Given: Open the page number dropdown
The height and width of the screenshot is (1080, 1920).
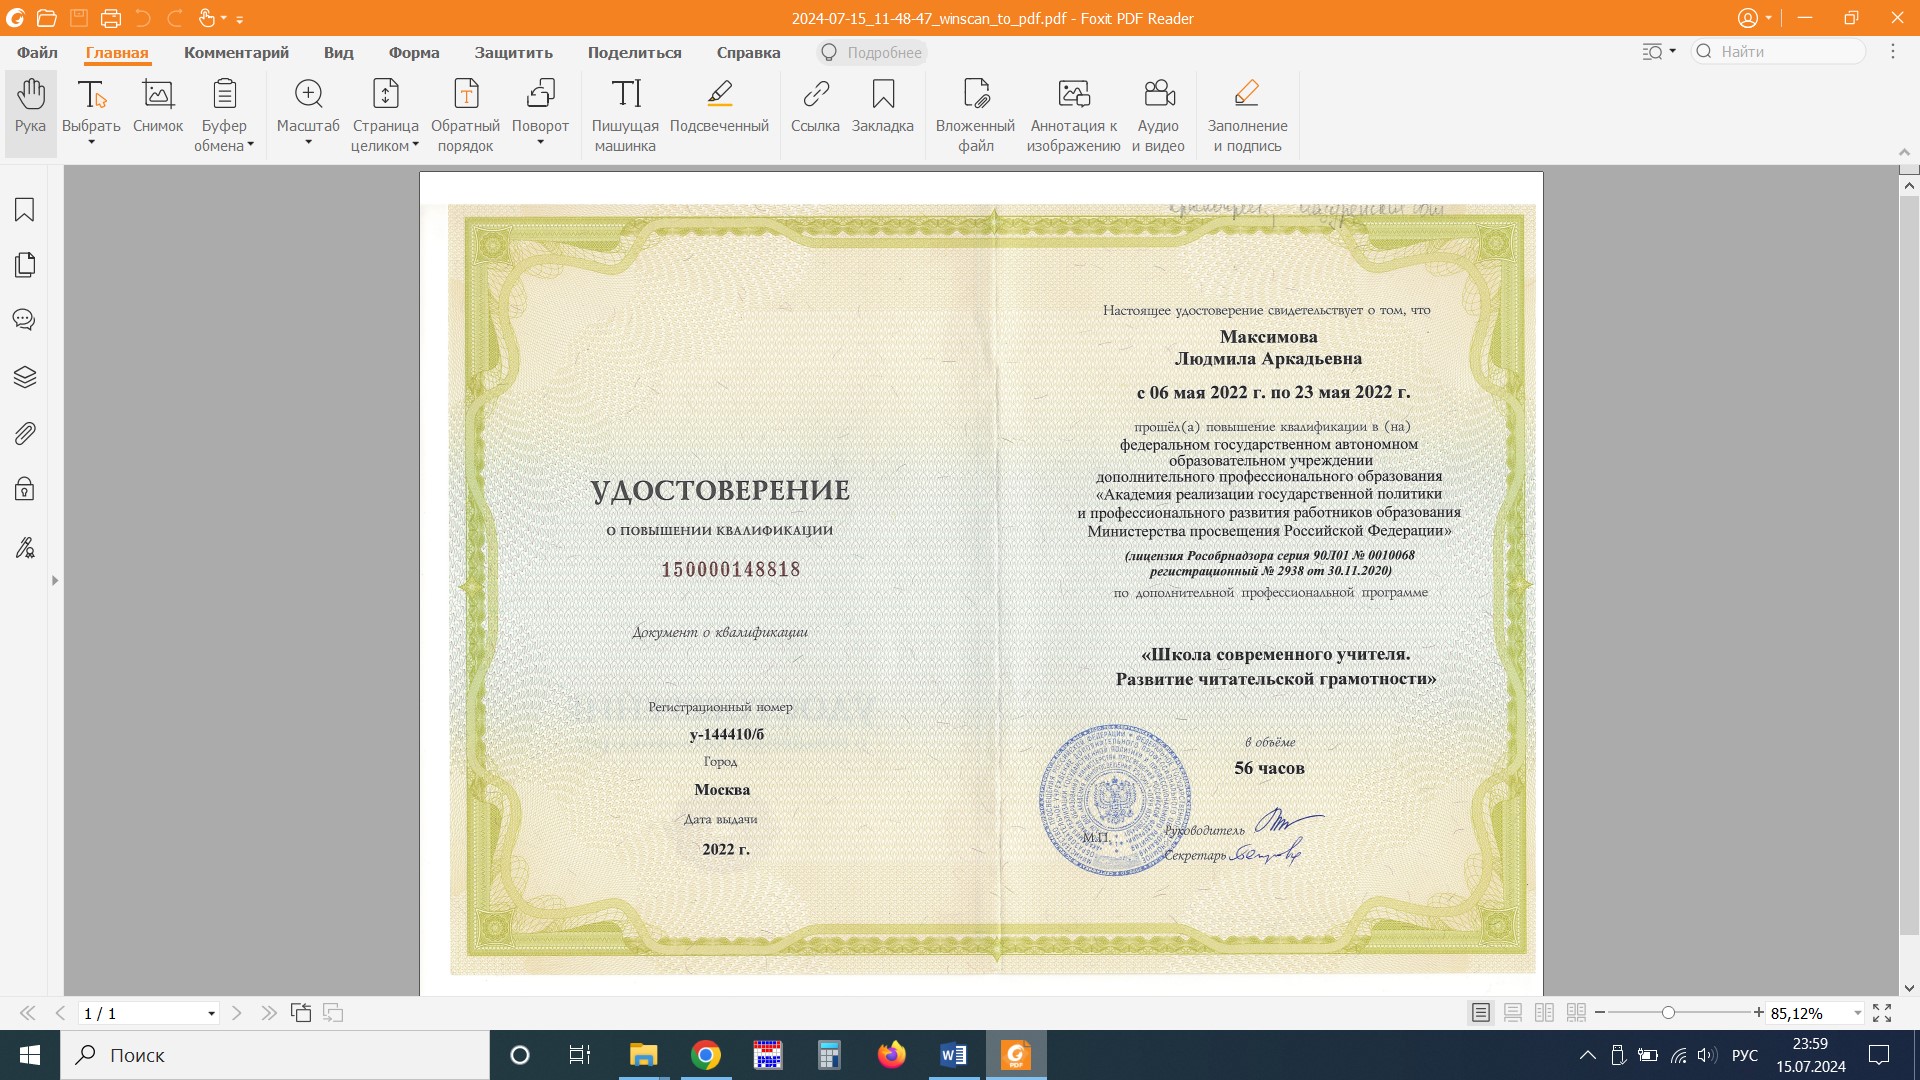Looking at the screenshot, I should (x=211, y=1014).
